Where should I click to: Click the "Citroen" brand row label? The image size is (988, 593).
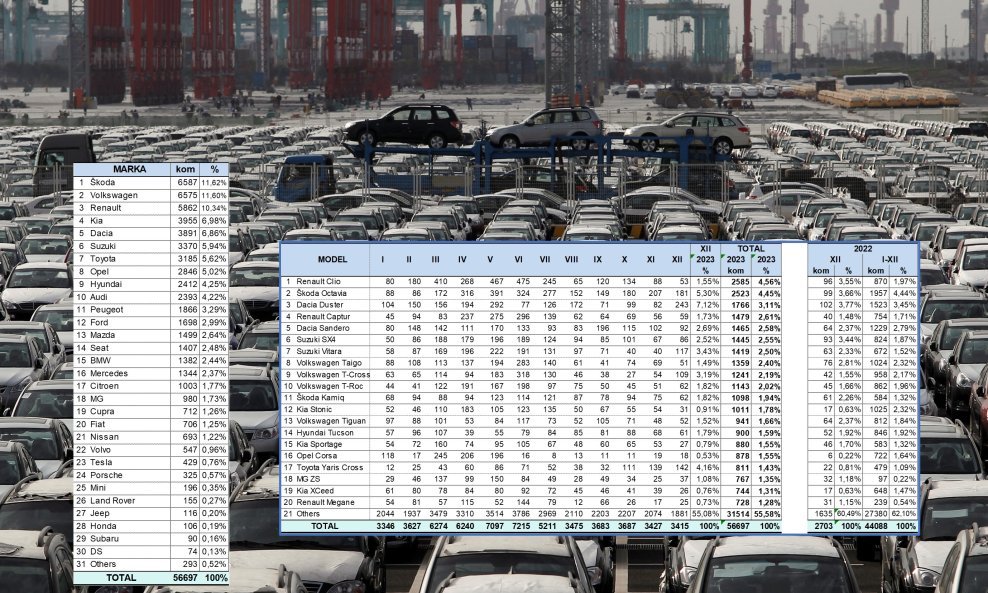tap(104, 386)
